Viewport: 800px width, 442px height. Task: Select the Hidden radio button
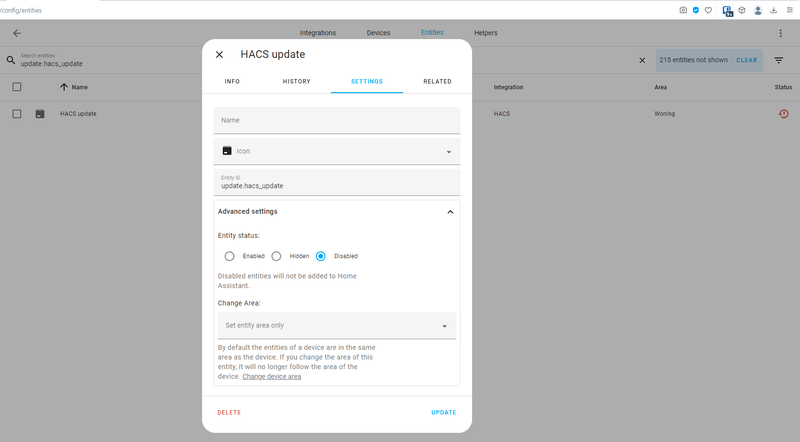(x=276, y=256)
